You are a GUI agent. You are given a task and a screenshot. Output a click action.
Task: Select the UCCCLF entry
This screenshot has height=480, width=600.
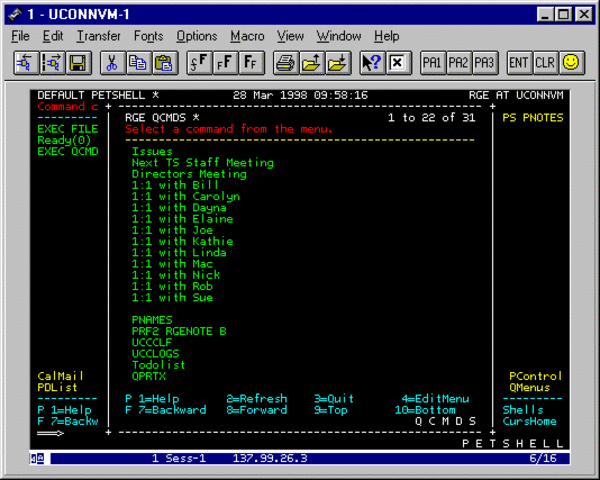point(152,342)
